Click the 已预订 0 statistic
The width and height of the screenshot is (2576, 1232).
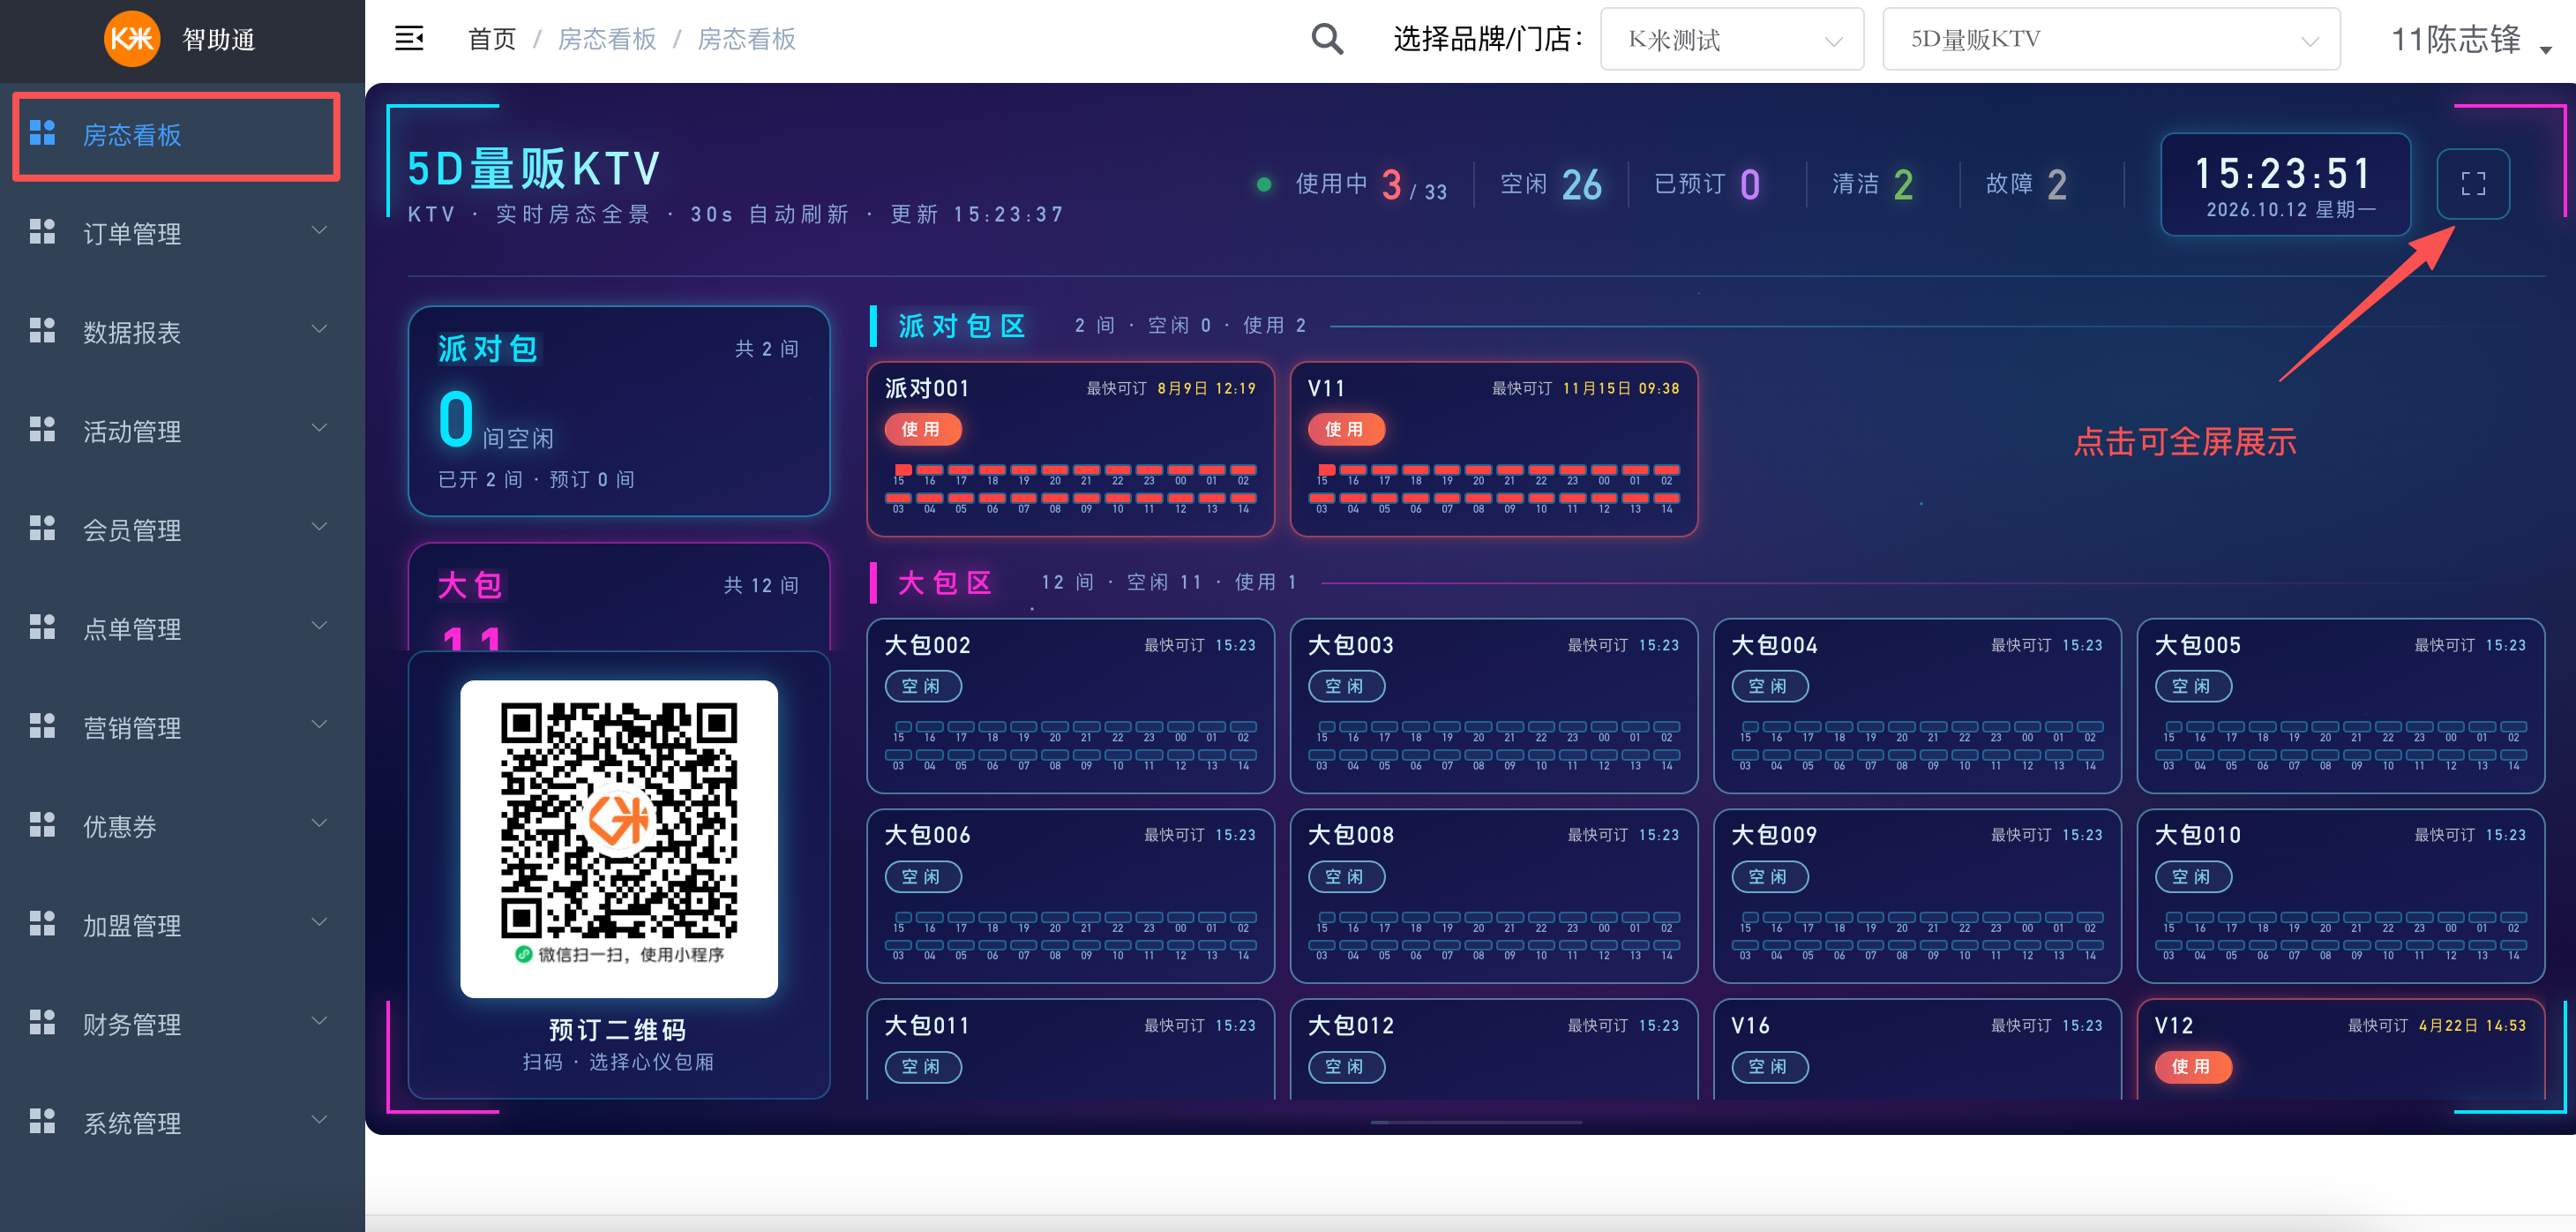pyautogui.click(x=1707, y=185)
